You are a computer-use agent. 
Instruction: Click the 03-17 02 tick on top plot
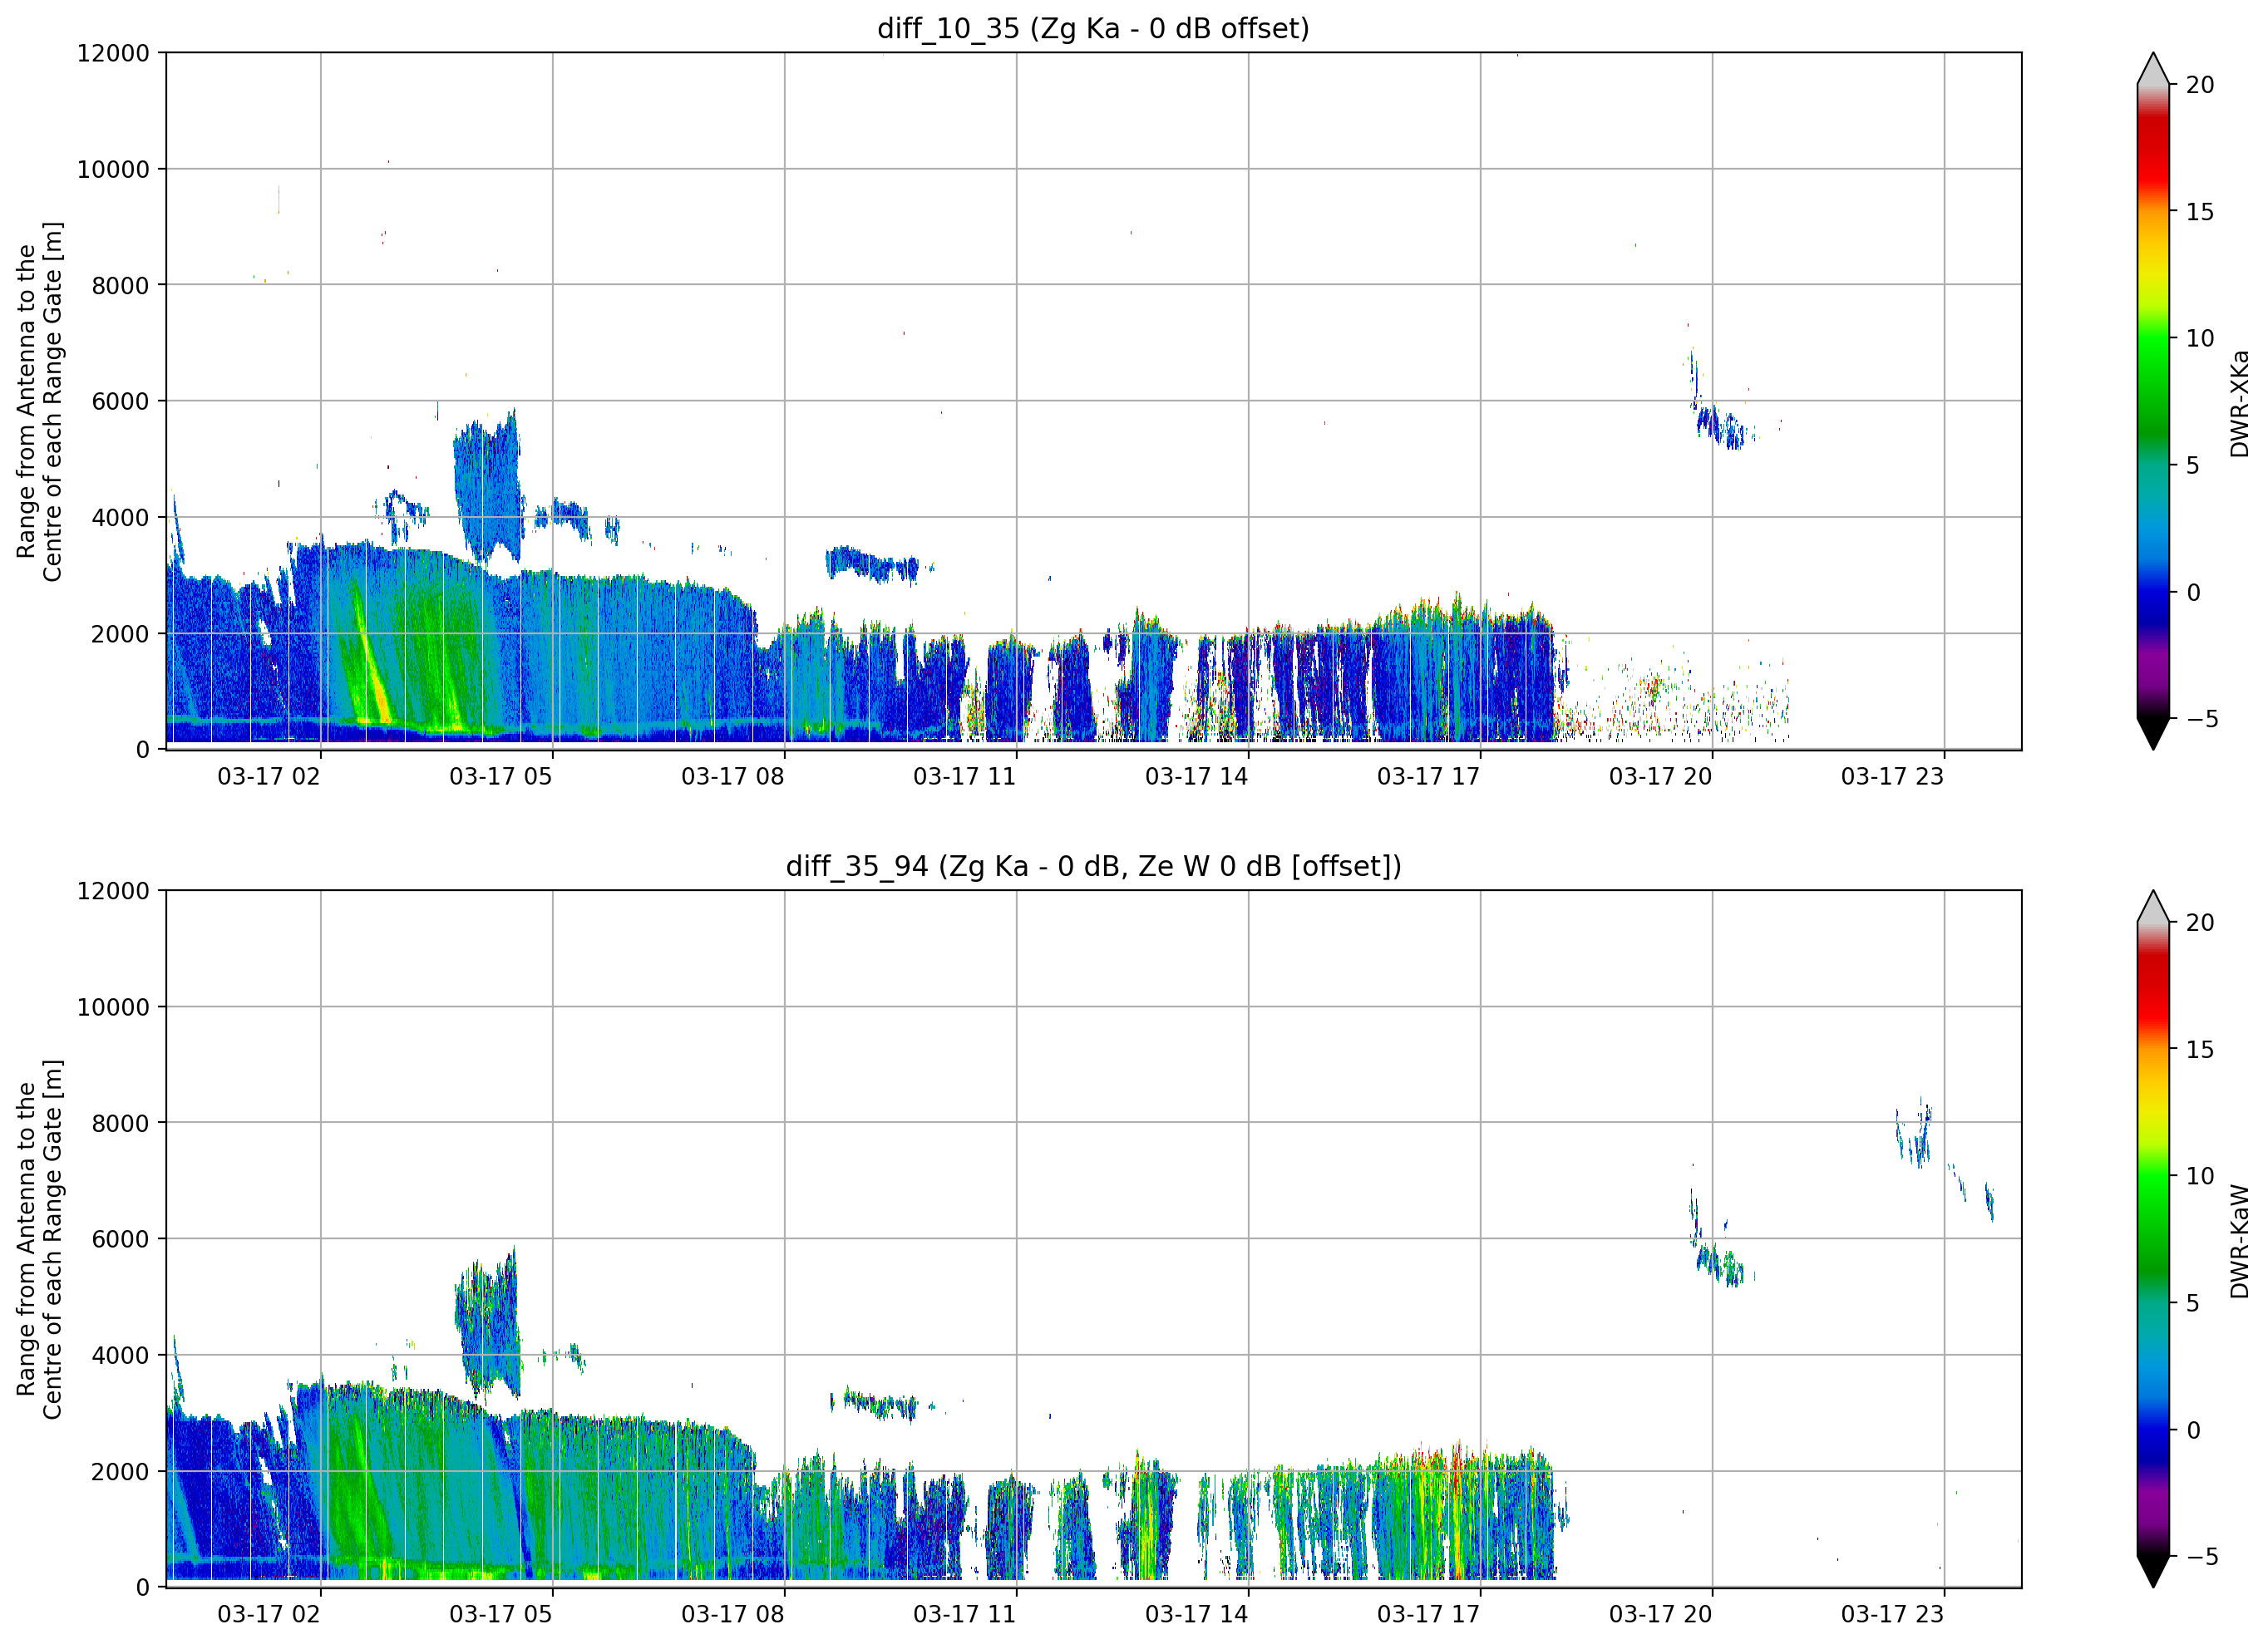[x=269, y=776]
